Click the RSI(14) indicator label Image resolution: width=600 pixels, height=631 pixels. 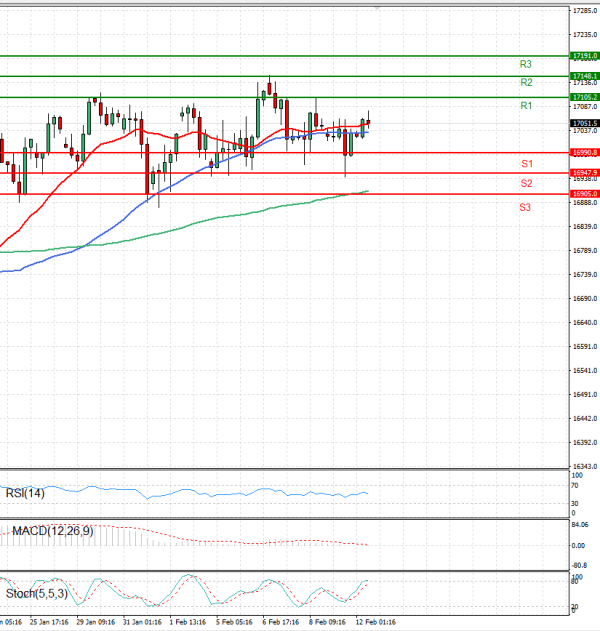coord(26,492)
